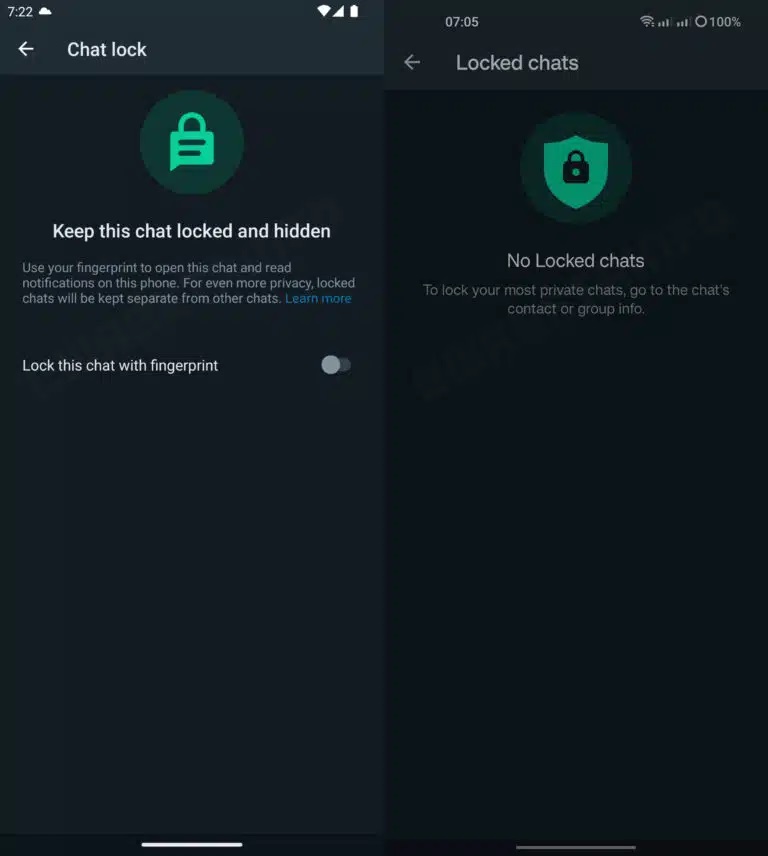Viewport: 768px width, 856px height.
Task: Tap the cloud icon in left status bar
Action: (x=45, y=11)
